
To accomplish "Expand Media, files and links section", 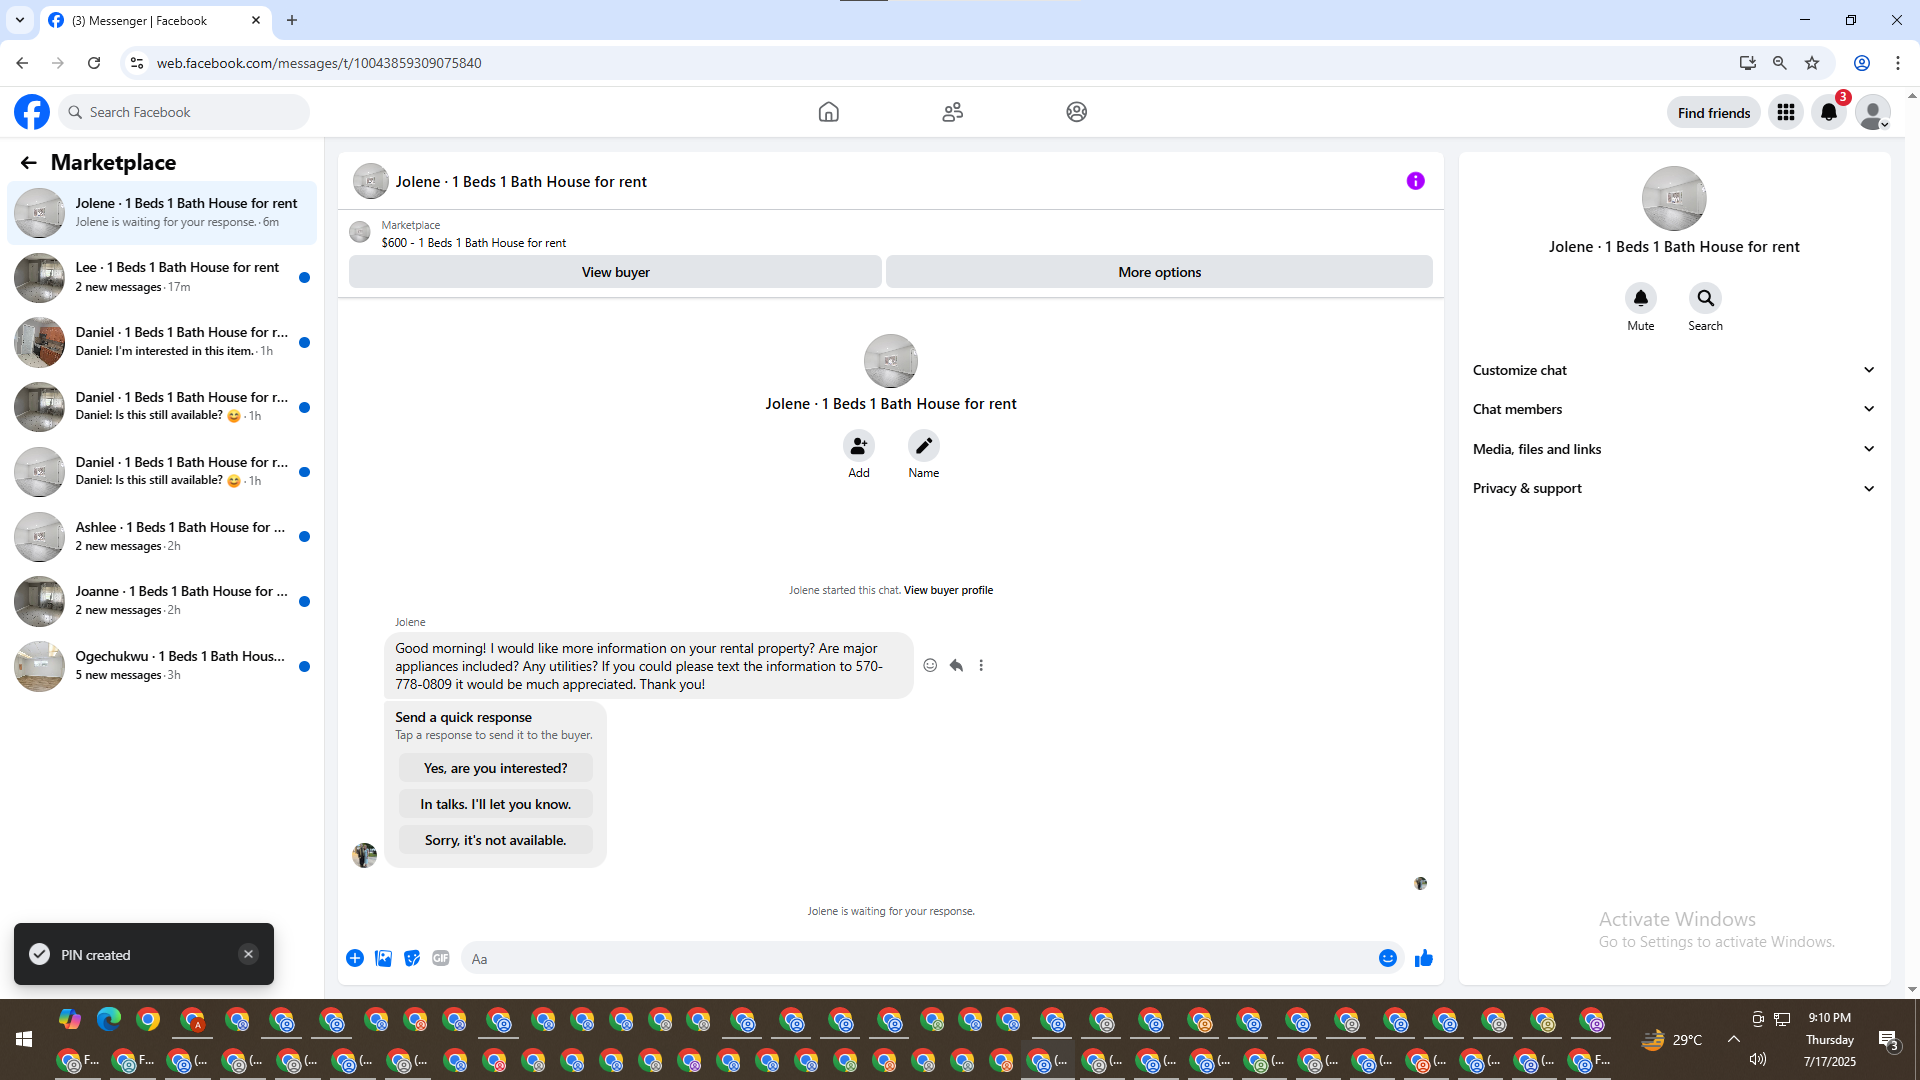I will pyautogui.click(x=1673, y=449).
